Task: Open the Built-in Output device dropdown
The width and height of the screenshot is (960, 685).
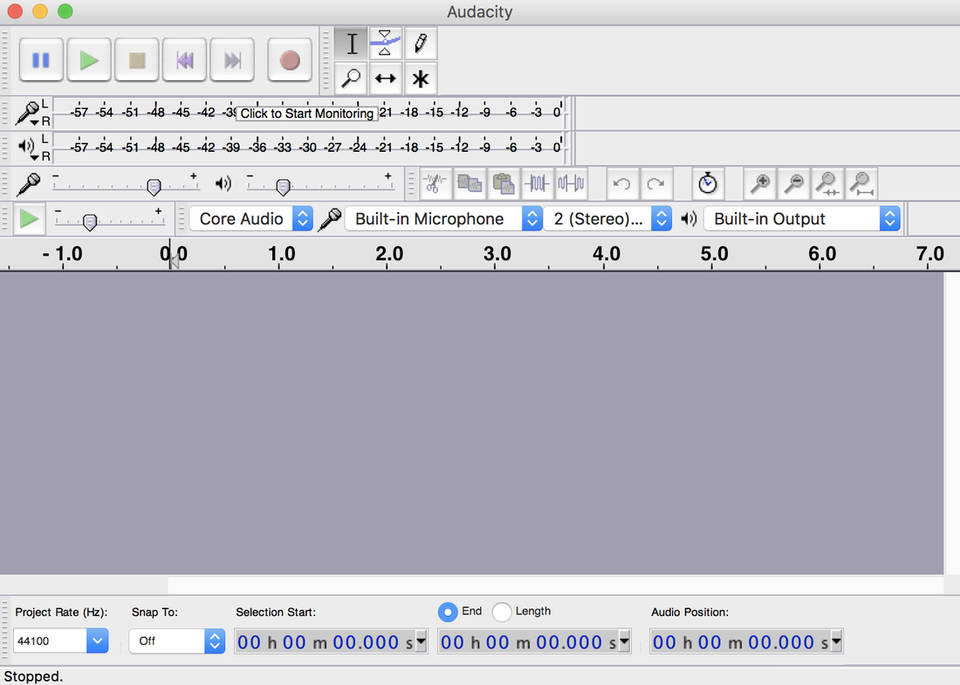Action: point(802,219)
